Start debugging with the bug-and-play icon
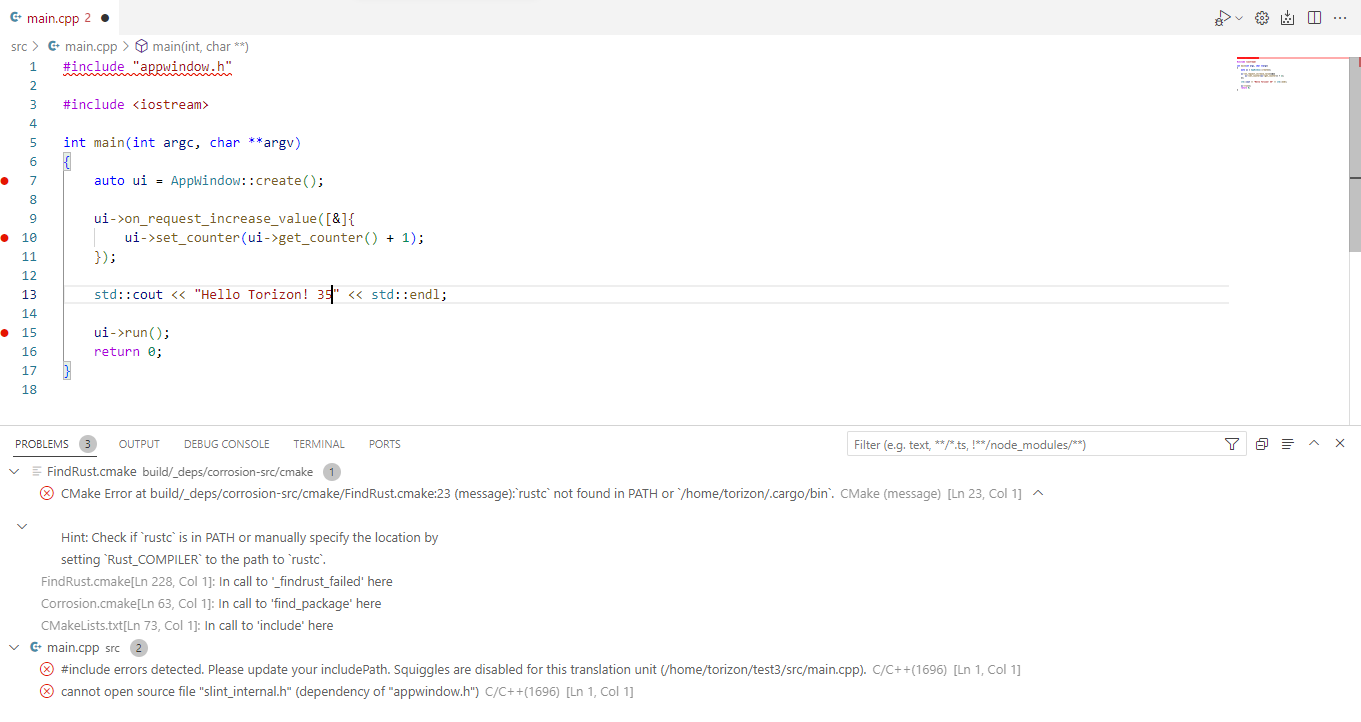Screen dimensions: 1361x722 [x=1222, y=18]
